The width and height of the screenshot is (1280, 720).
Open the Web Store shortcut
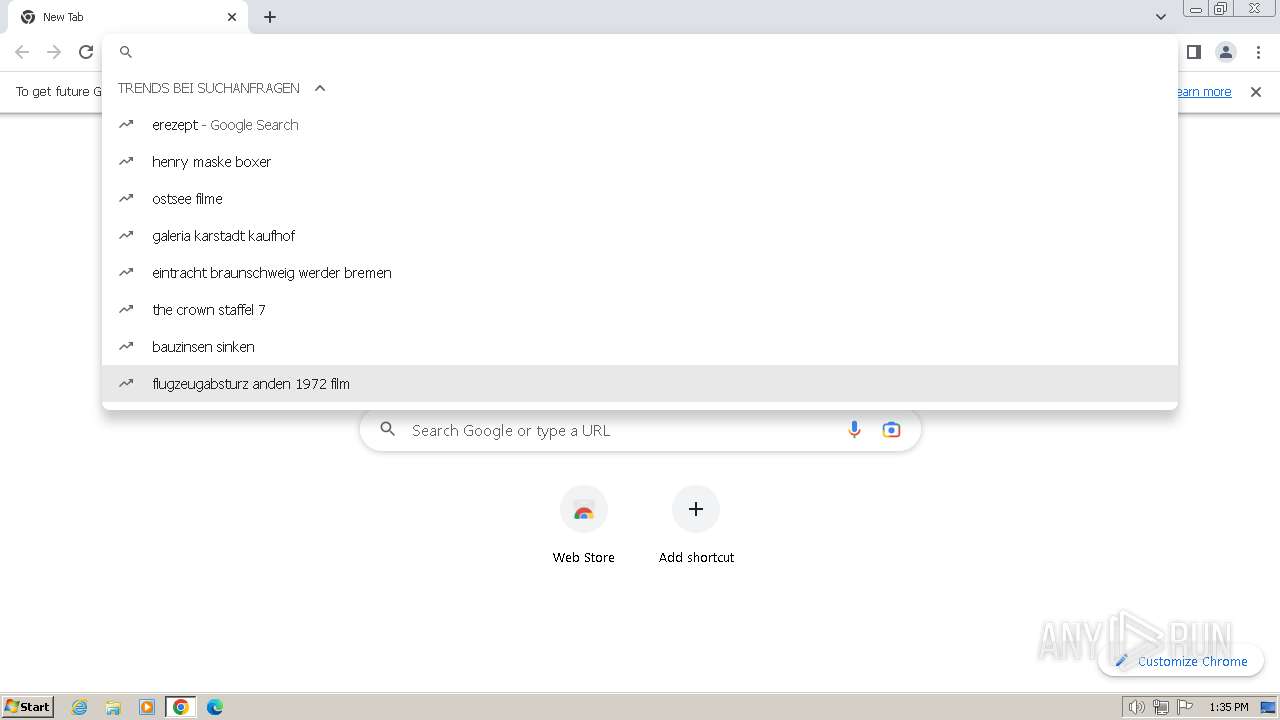pos(584,525)
